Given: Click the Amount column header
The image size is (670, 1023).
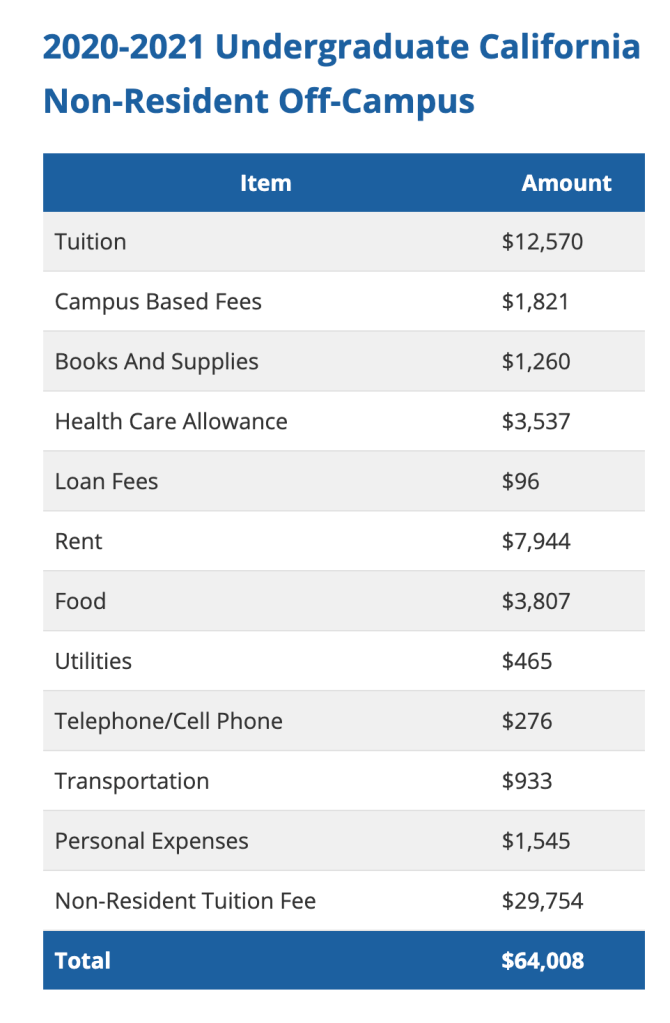Looking at the screenshot, I should (x=566, y=183).
